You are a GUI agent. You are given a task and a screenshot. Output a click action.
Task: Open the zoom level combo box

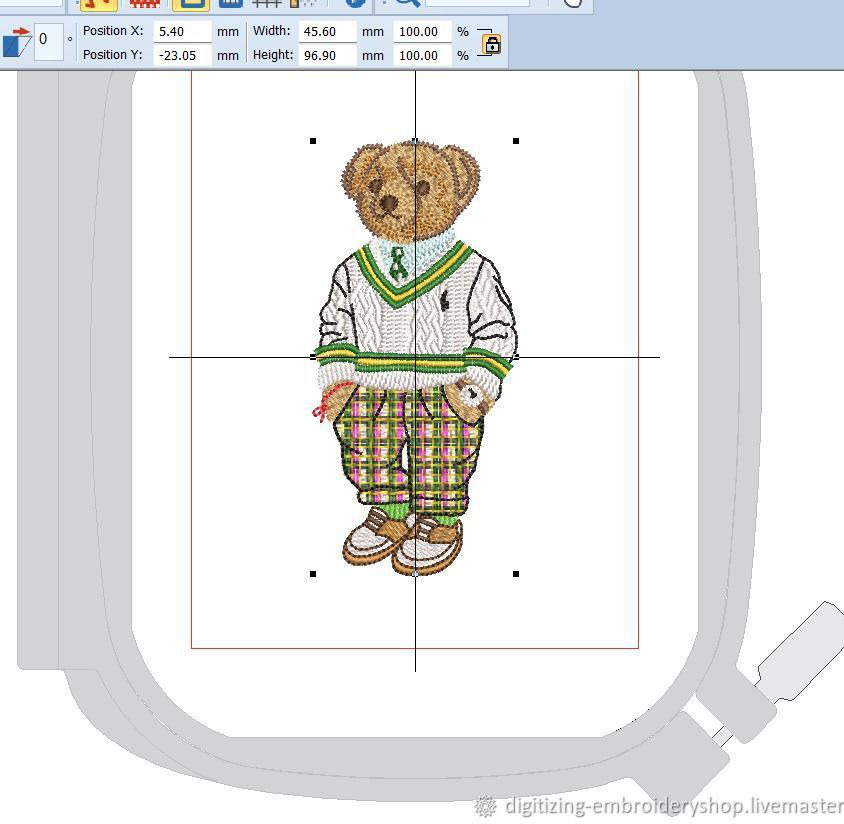coord(477,3)
